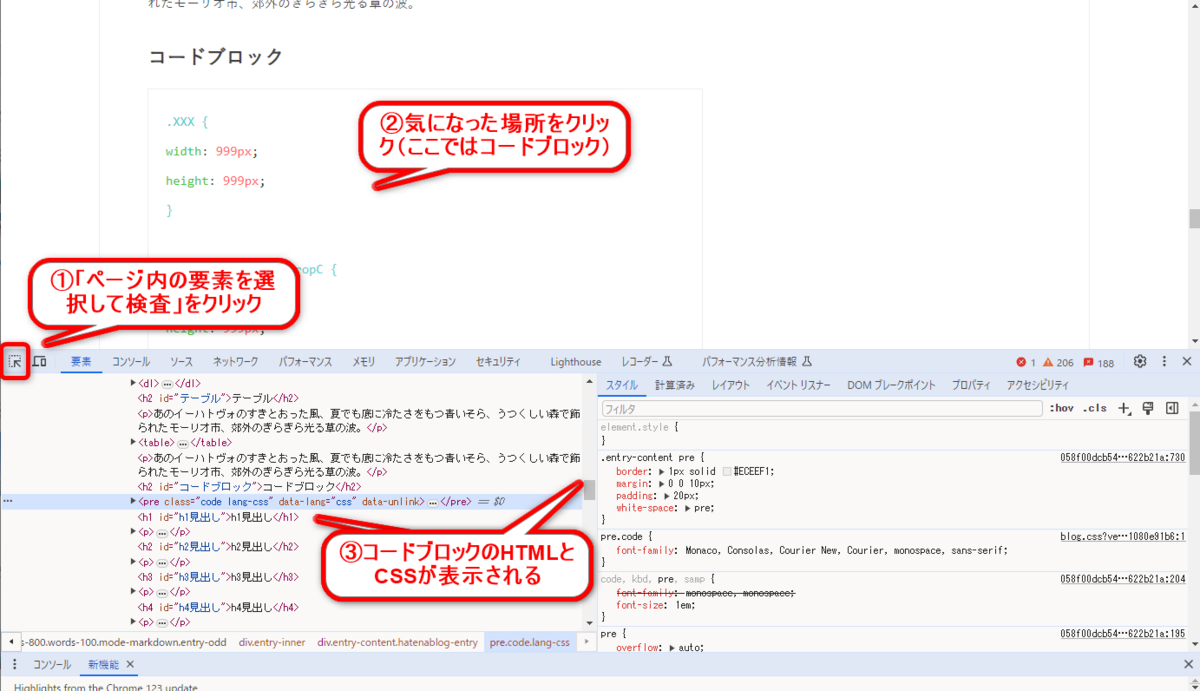Open the rendering emulation paintbrush icon

point(1148,408)
